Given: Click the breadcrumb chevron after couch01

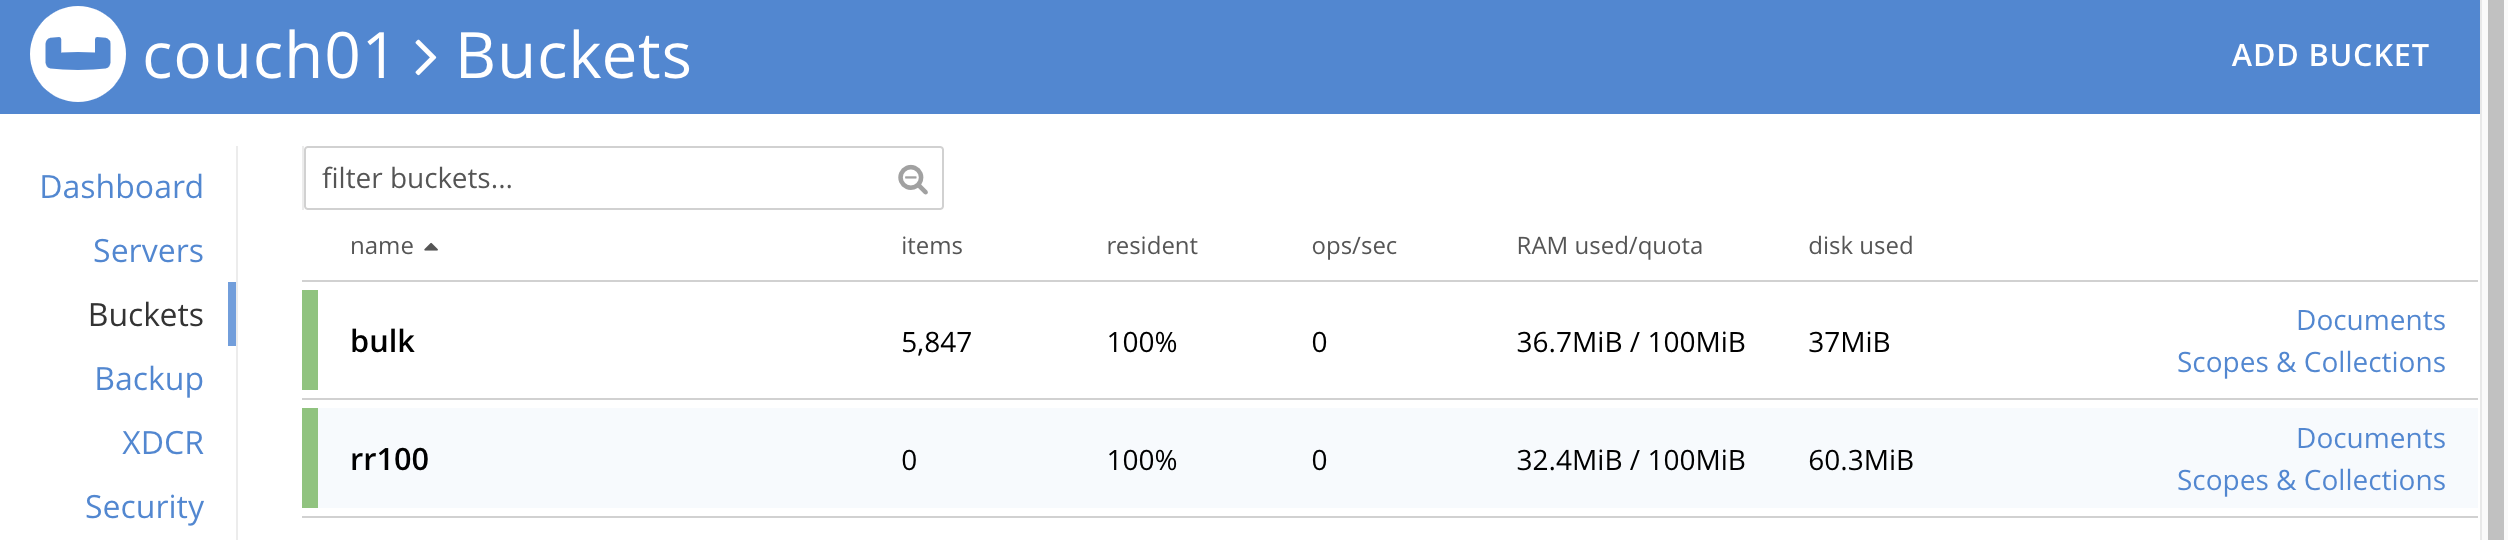Looking at the screenshot, I should 426,57.
